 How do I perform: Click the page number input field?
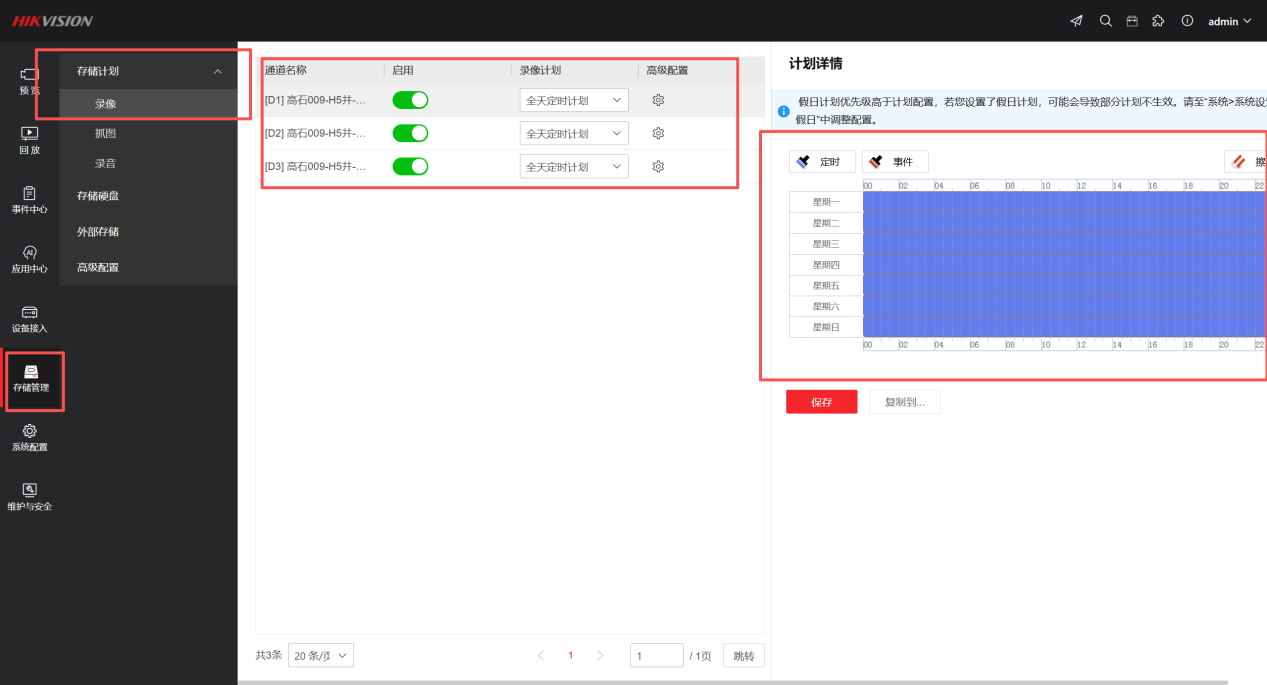[x=656, y=656]
